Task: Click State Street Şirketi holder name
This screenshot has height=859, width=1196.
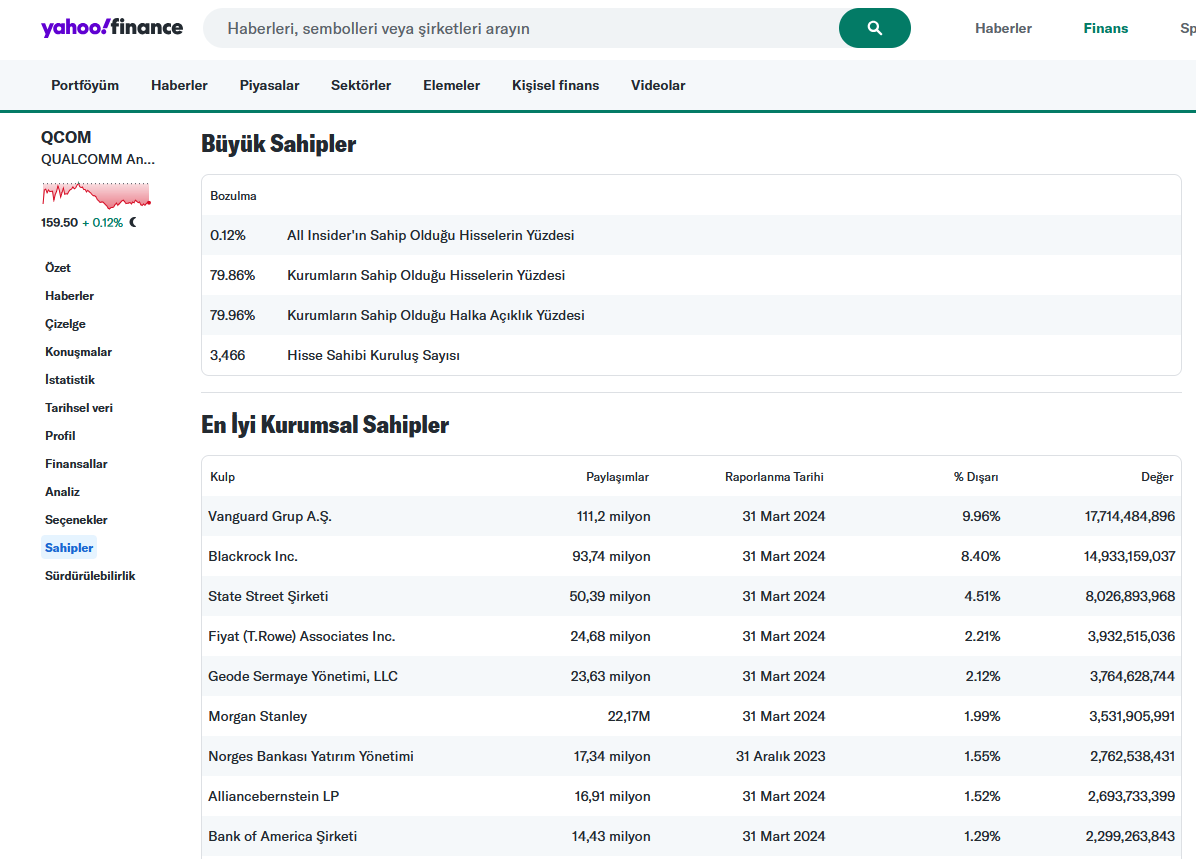Action: point(268,597)
